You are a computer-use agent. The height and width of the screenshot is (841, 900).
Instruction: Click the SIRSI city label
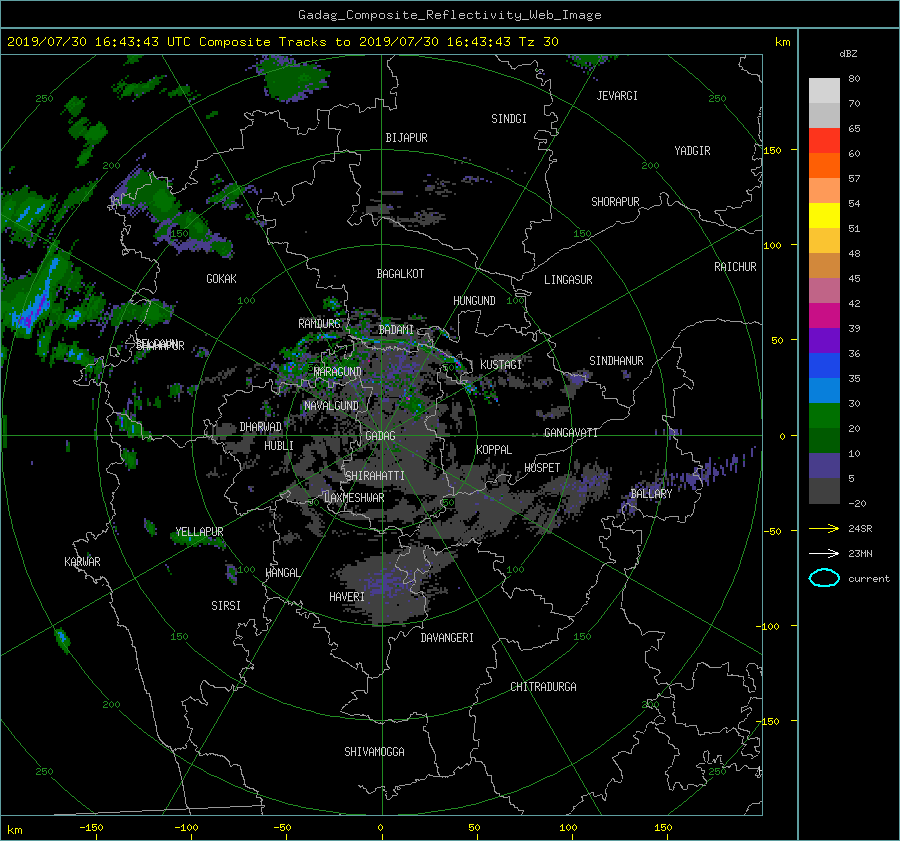point(226,606)
